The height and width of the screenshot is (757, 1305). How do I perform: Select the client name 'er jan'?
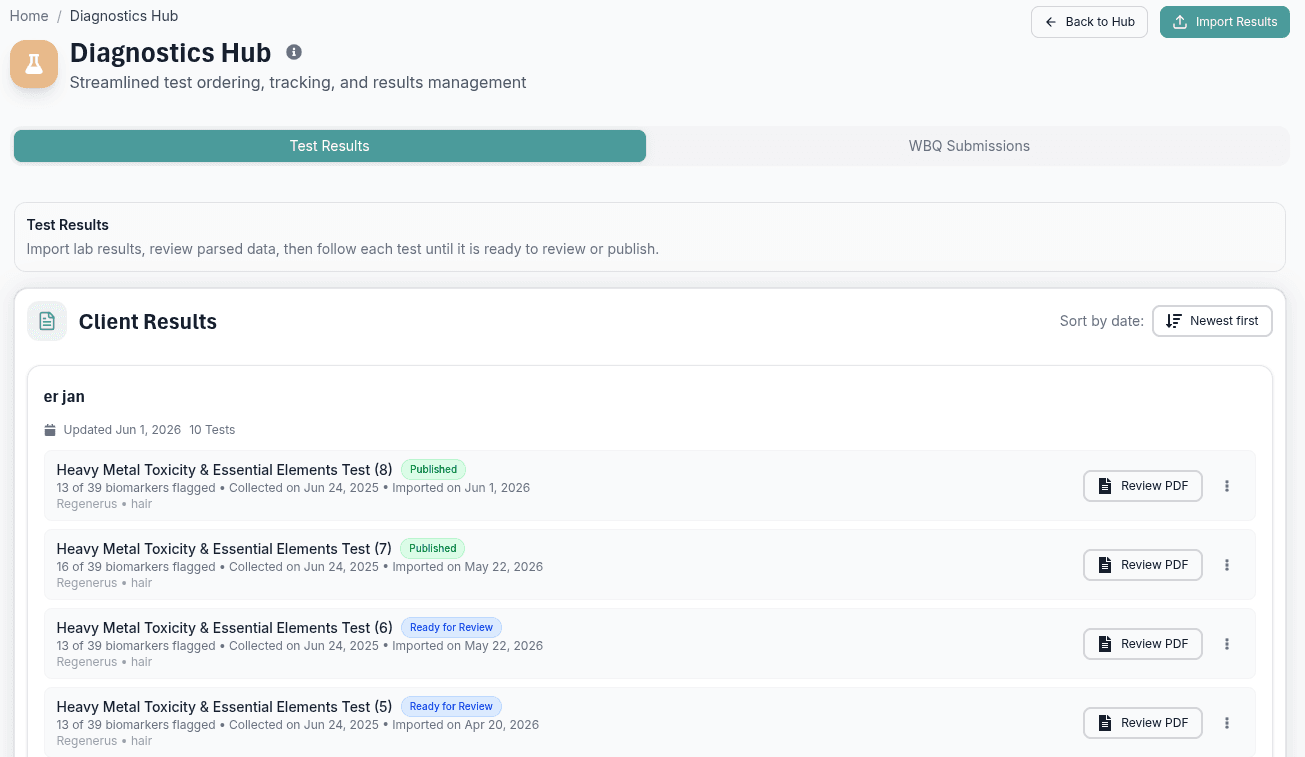click(64, 397)
